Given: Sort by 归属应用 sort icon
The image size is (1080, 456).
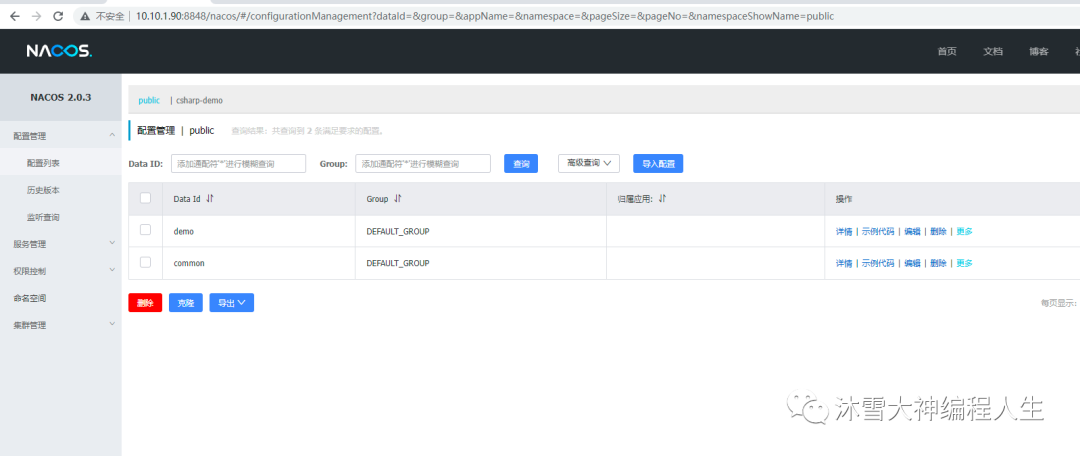Looking at the screenshot, I should pyautogui.click(x=662, y=198).
